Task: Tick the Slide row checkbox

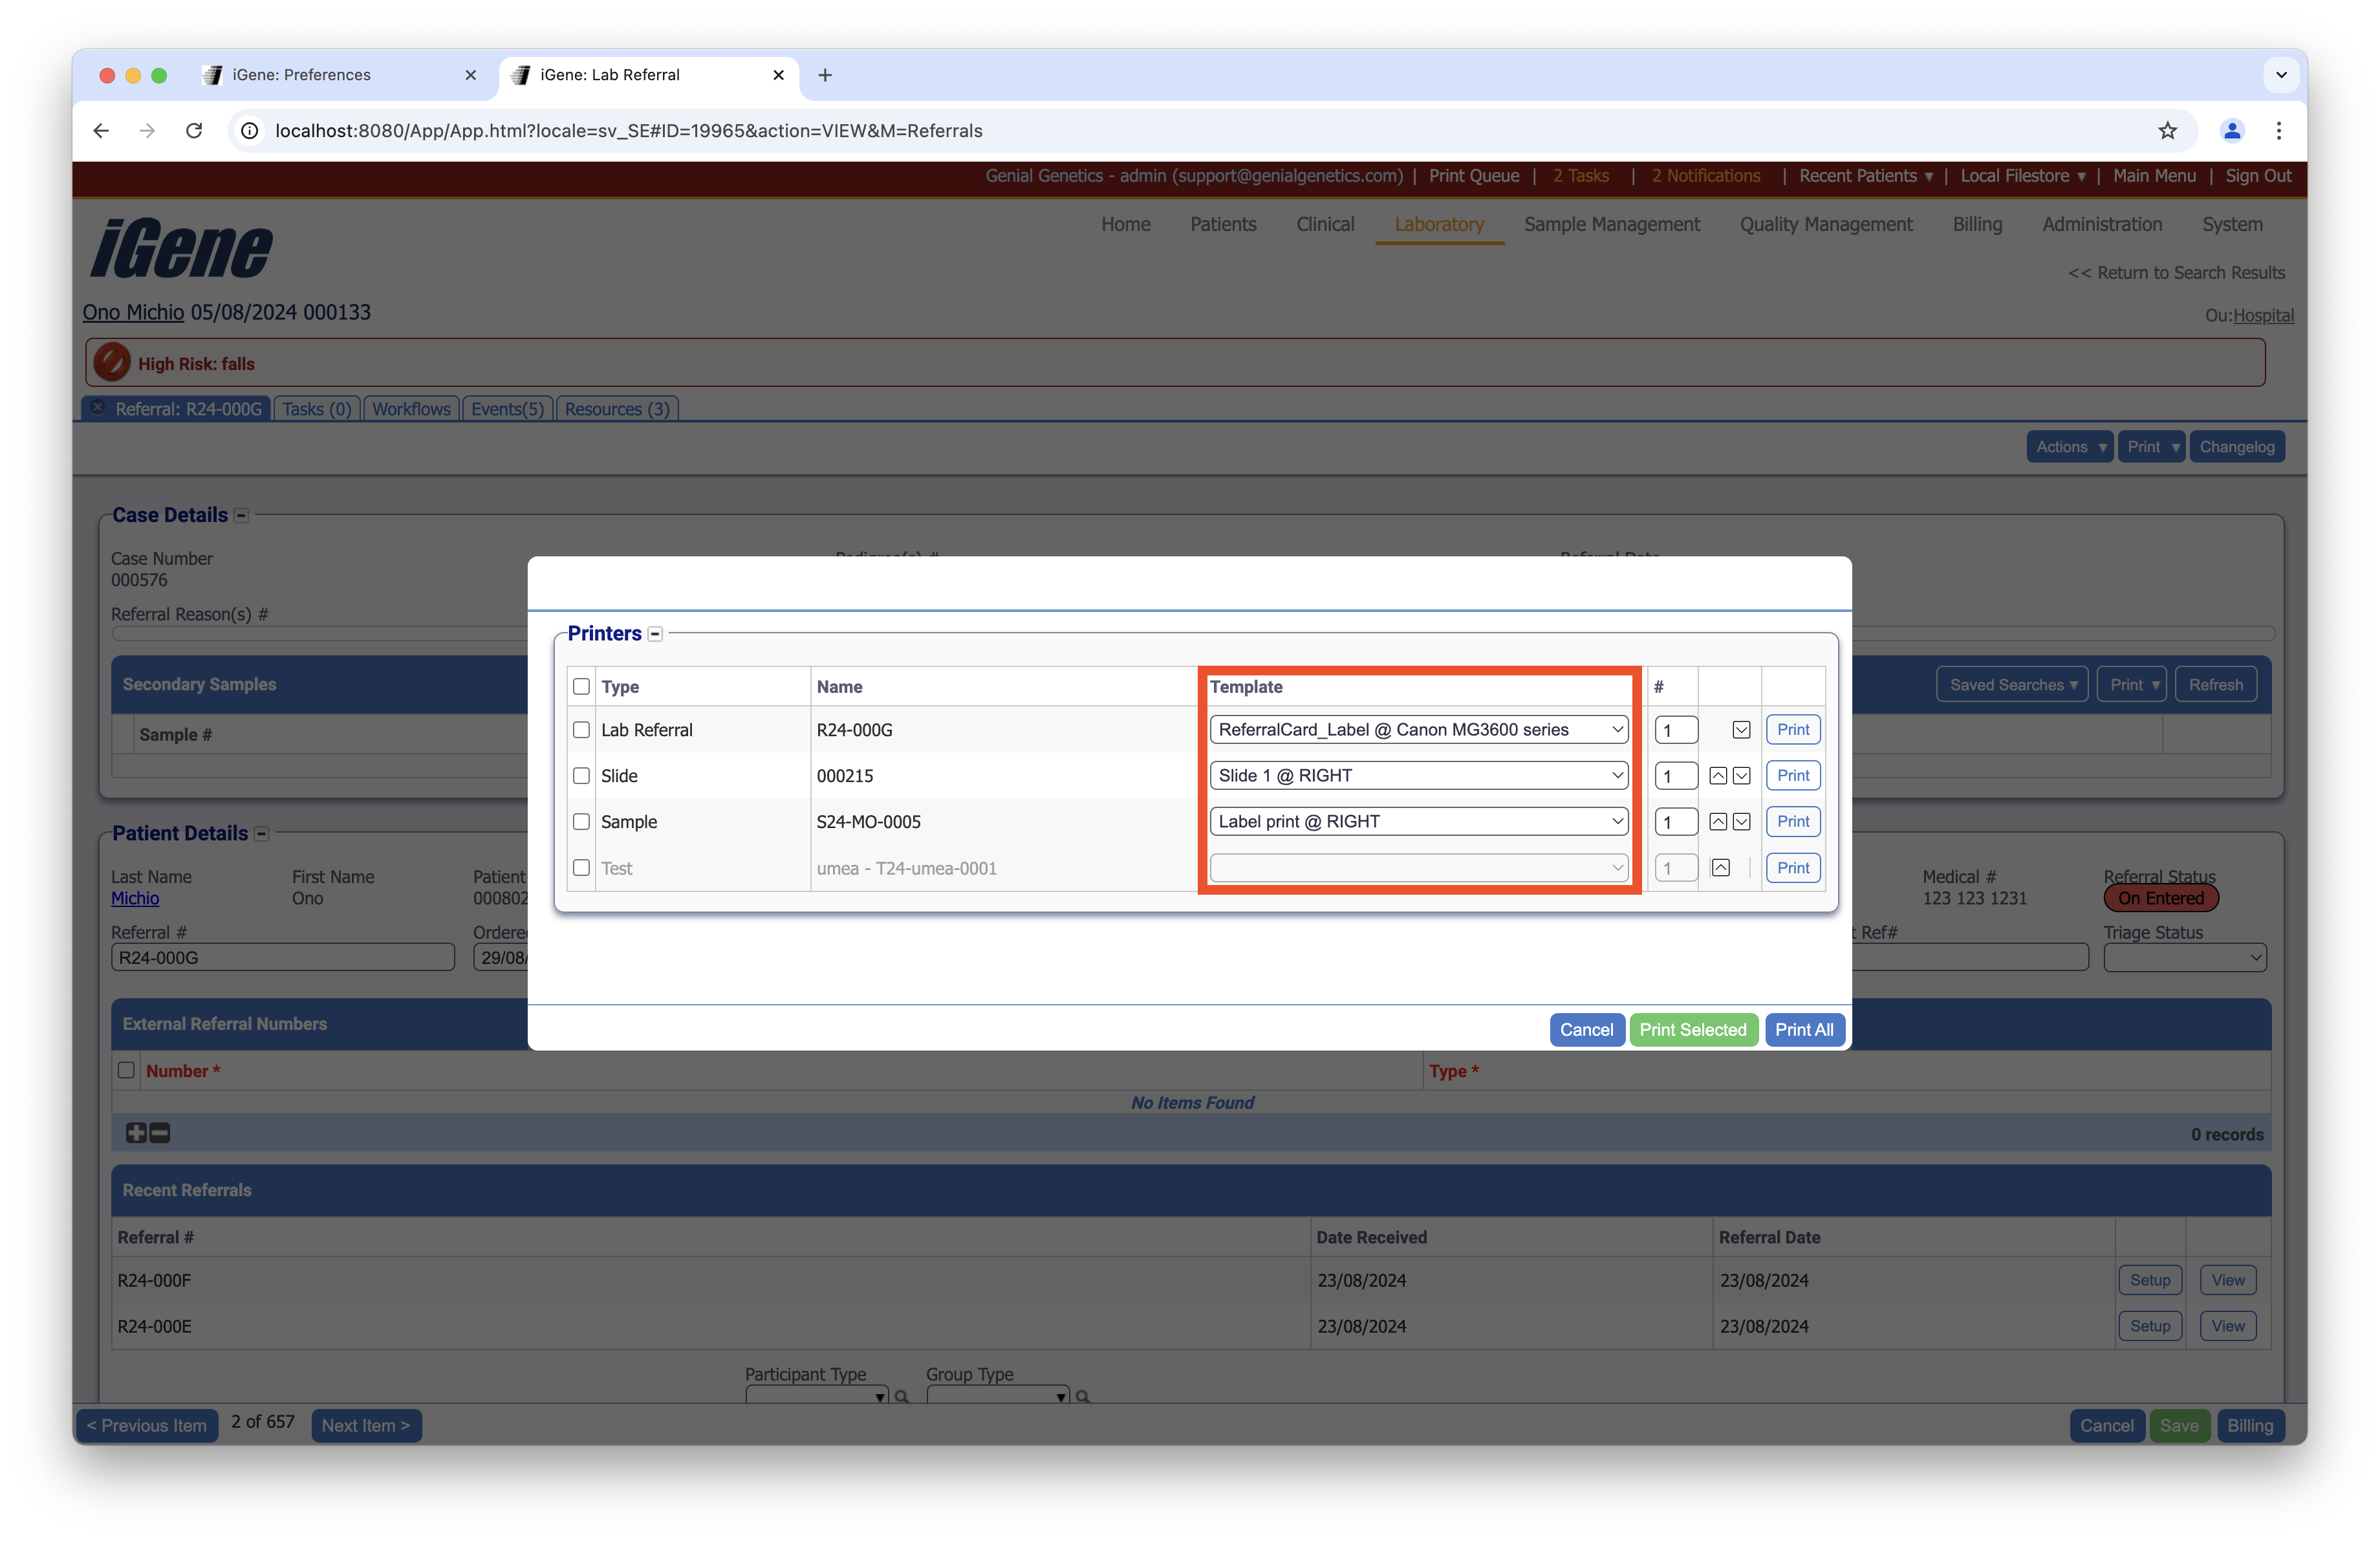Action: click(x=581, y=776)
